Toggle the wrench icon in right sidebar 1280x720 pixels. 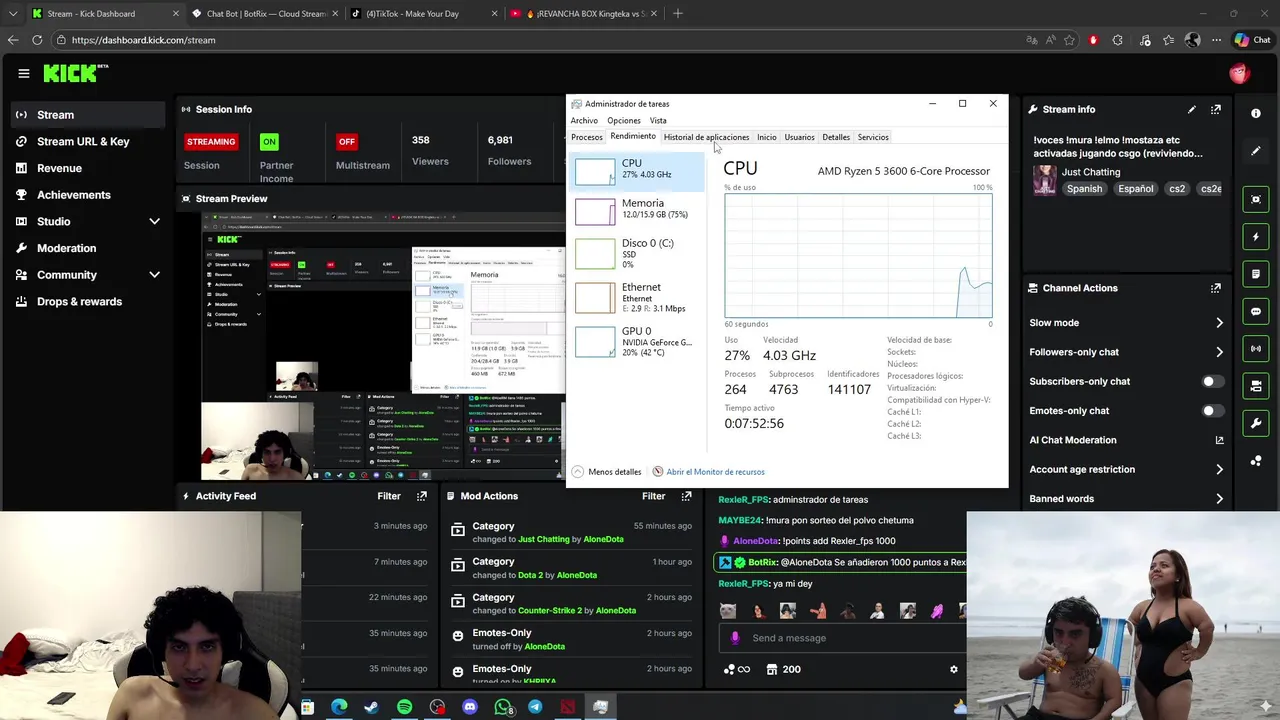[x=1256, y=423]
